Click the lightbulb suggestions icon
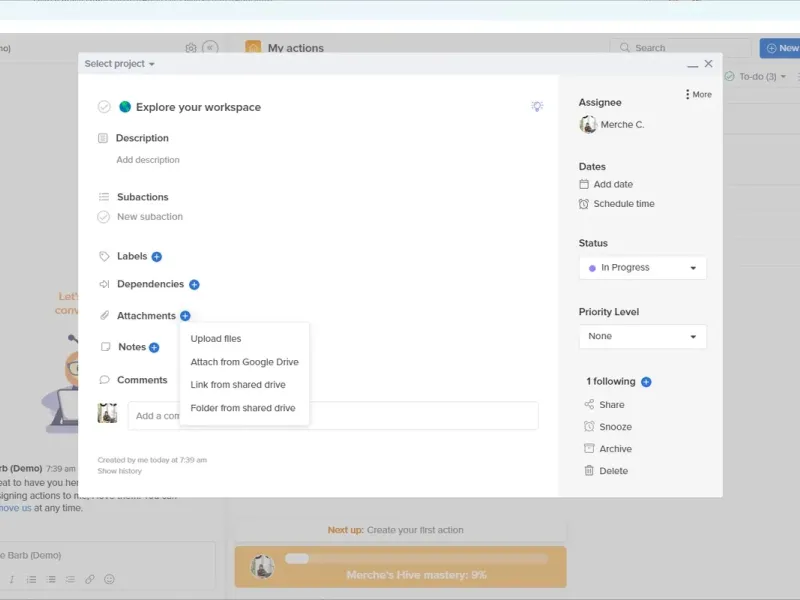This screenshot has height=600, width=800. [x=537, y=106]
